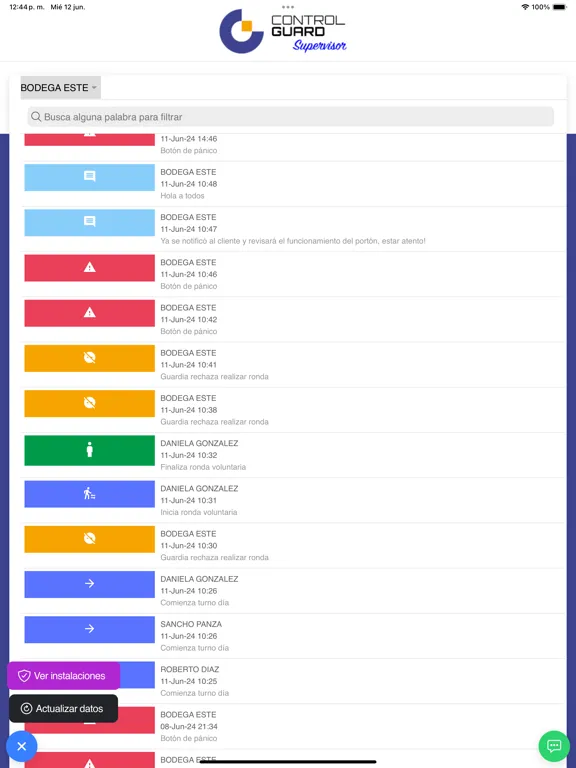
Task: Open the chat message icon for 'Hola a todos'
Action: (90, 177)
